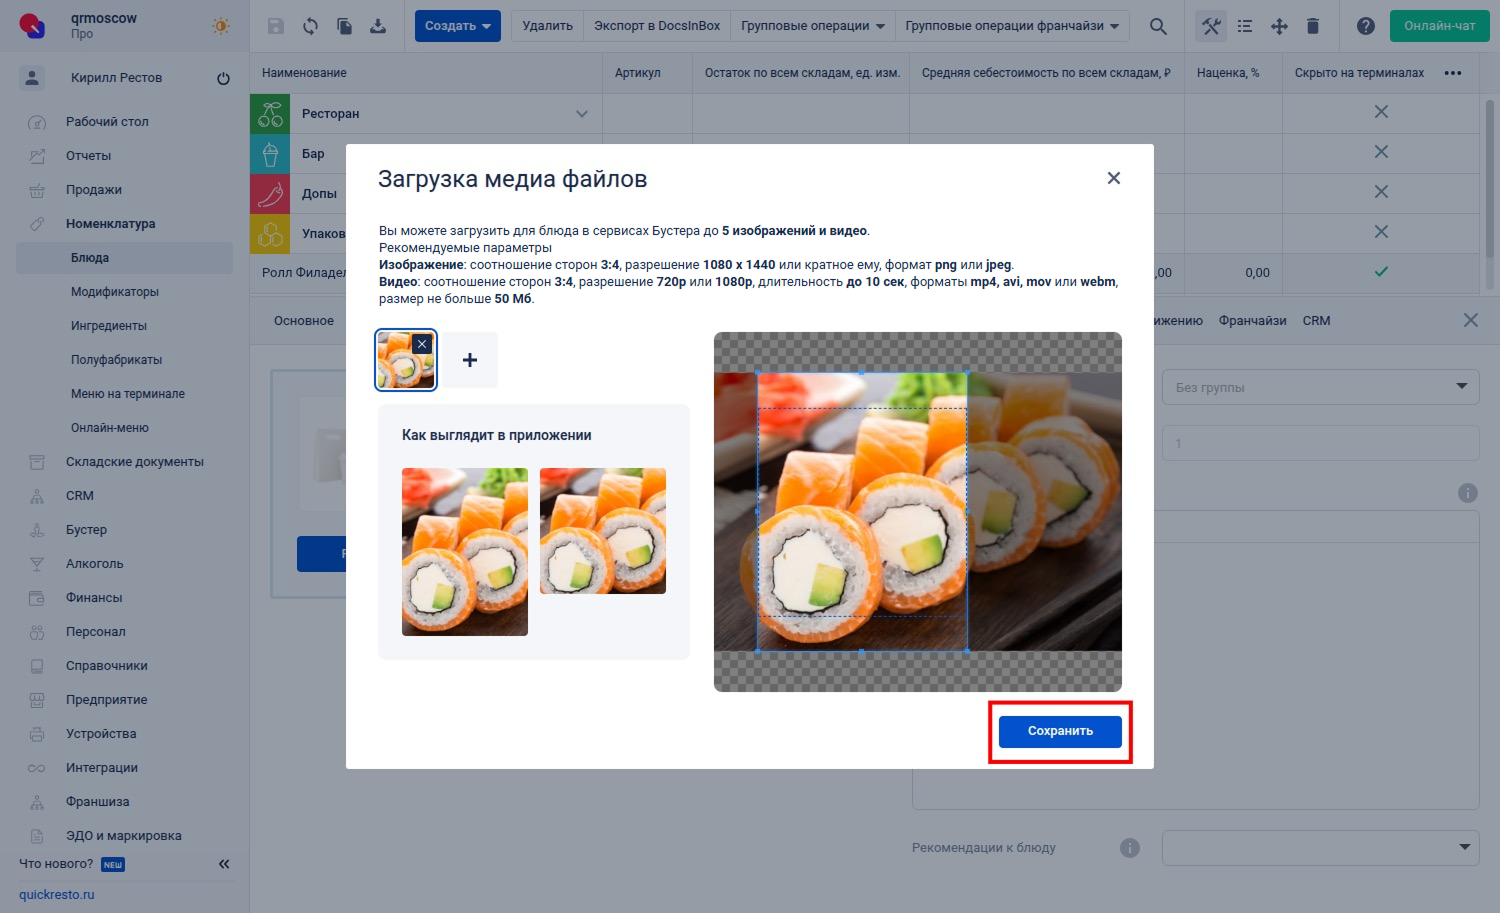
Task: Click the trash icon in the top toolbar
Action: click(x=1313, y=26)
